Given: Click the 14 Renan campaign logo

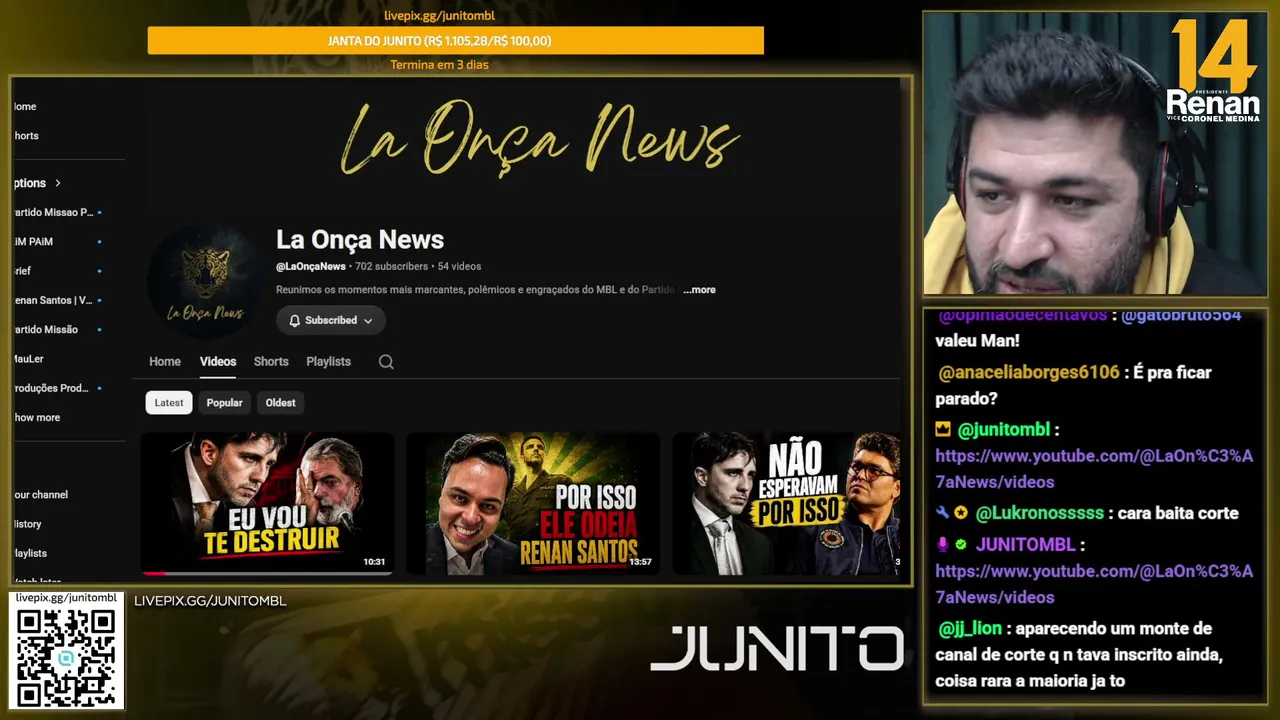Looking at the screenshot, I should tap(1213, 69).
